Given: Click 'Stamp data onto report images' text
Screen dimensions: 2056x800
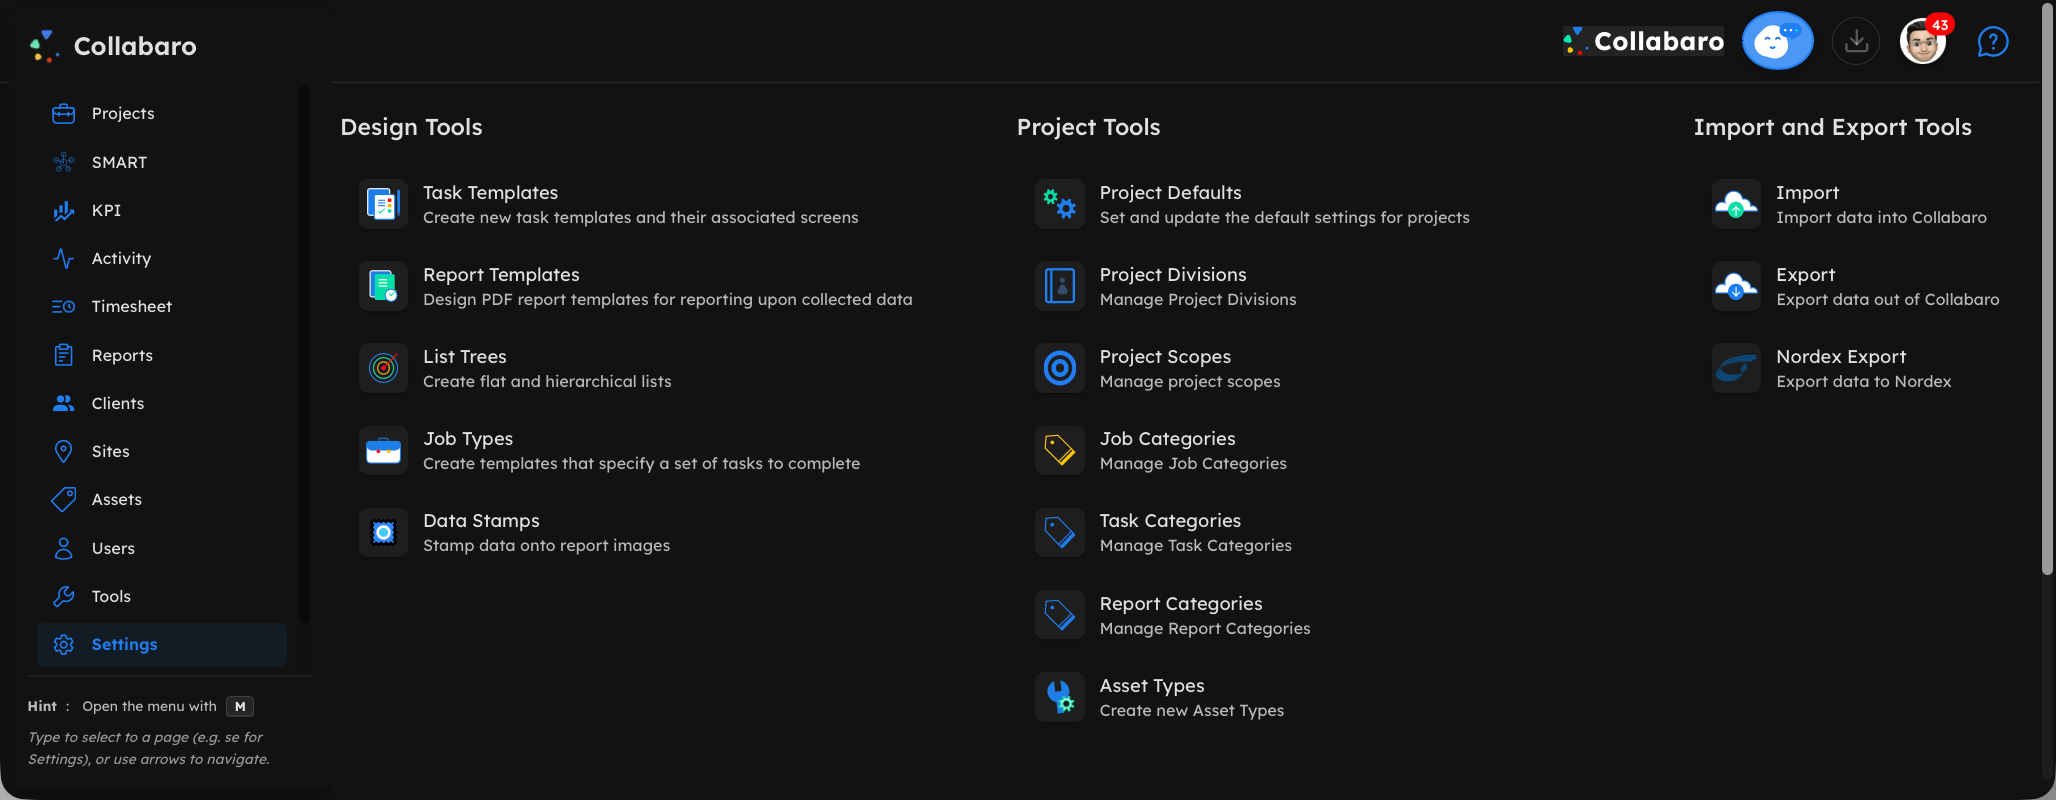Looking at the screenshot, I should click(546, 546).
